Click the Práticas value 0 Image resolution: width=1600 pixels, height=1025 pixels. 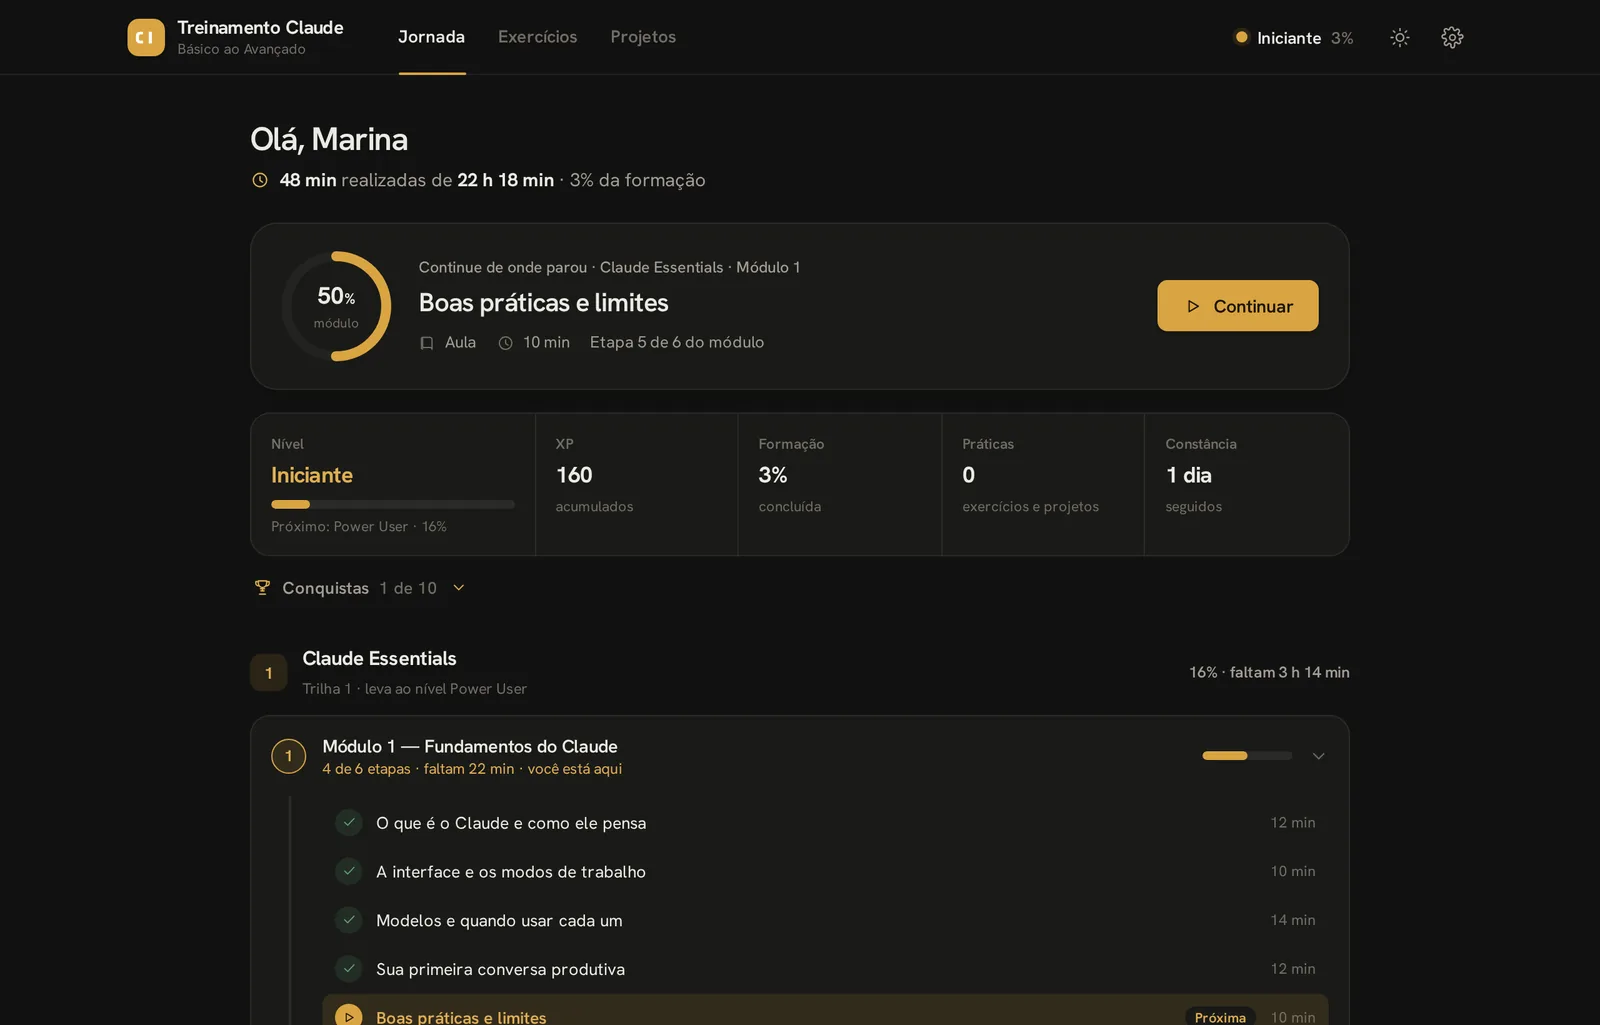pos(969,475)
